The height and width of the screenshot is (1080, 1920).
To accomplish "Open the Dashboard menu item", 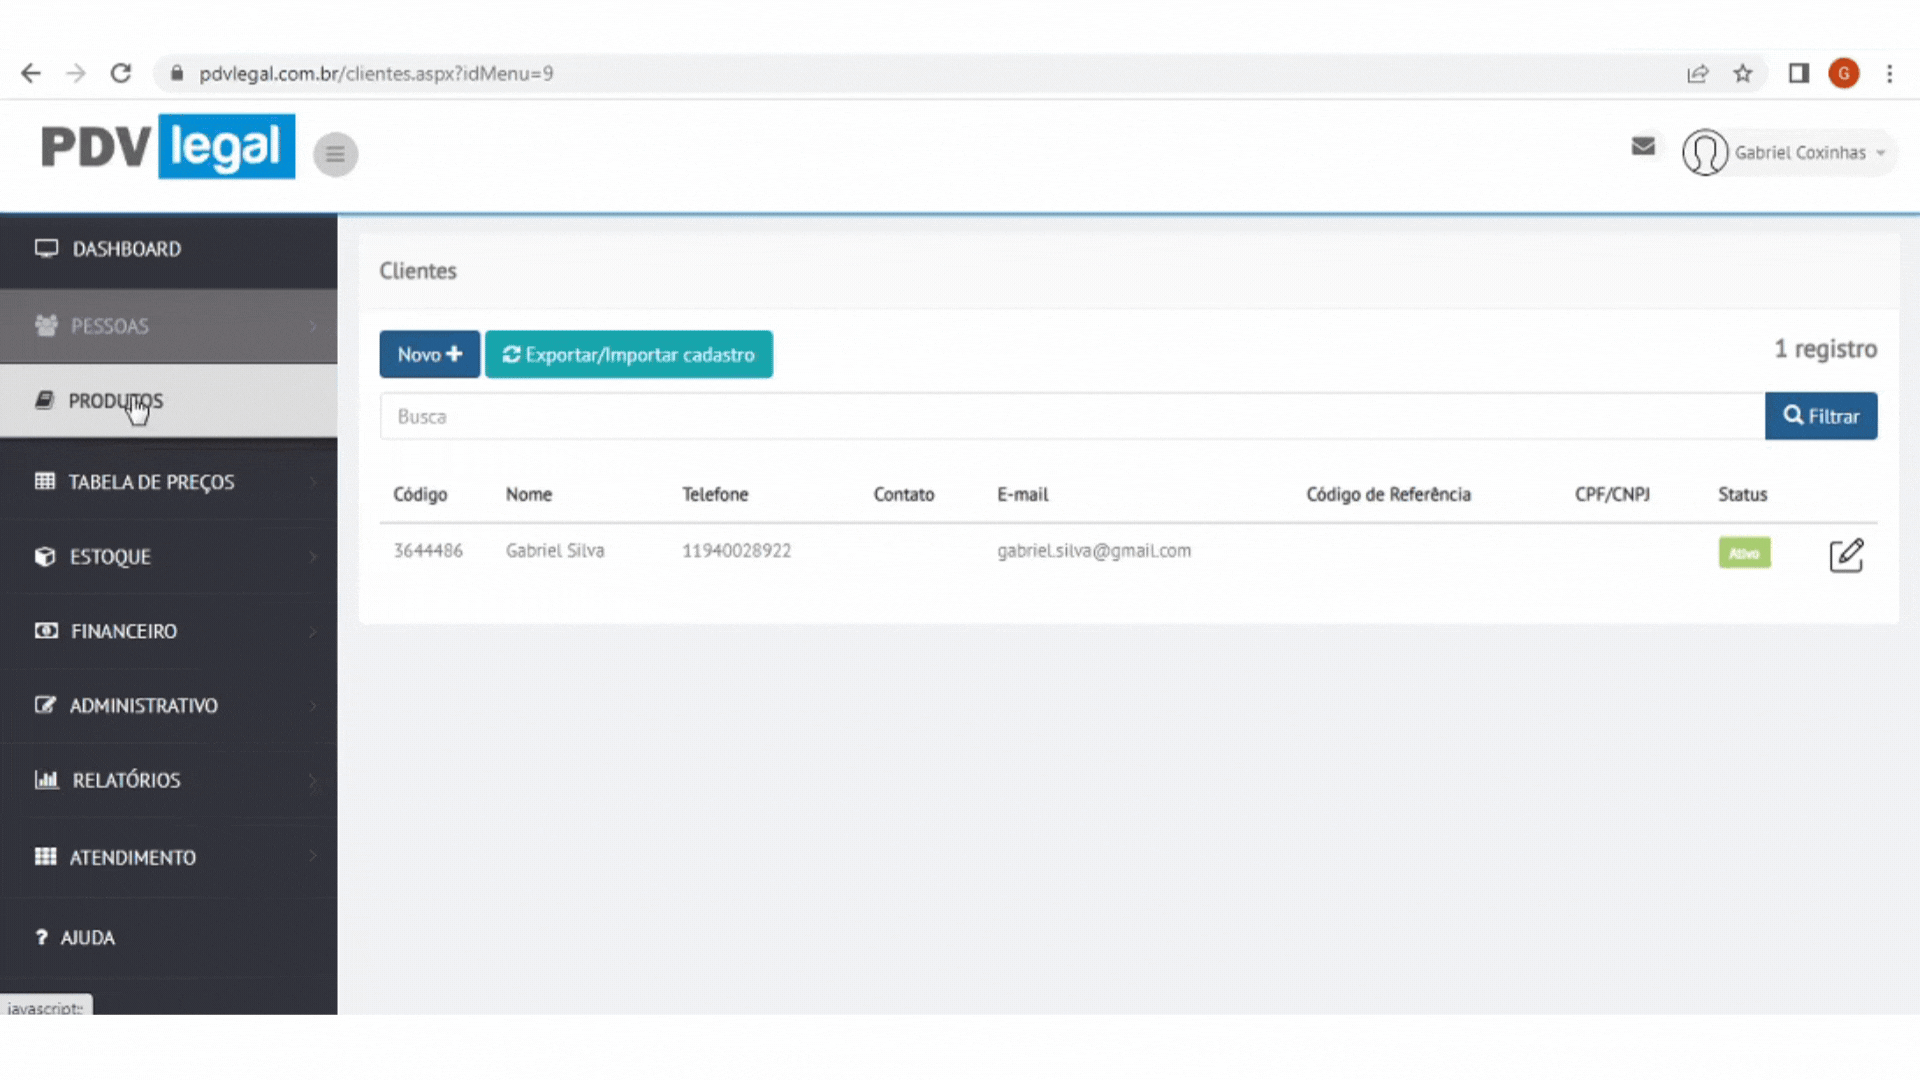I will coord(126,249).
